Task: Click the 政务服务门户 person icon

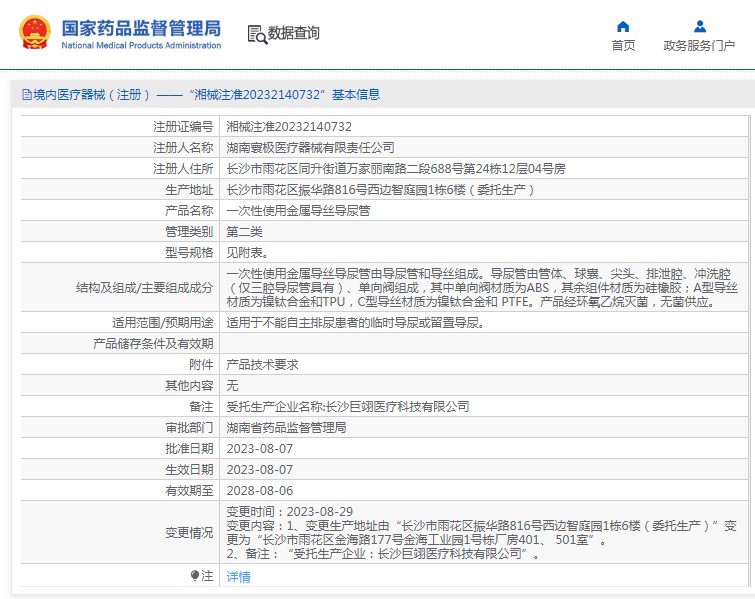Action: coord(699,27)
